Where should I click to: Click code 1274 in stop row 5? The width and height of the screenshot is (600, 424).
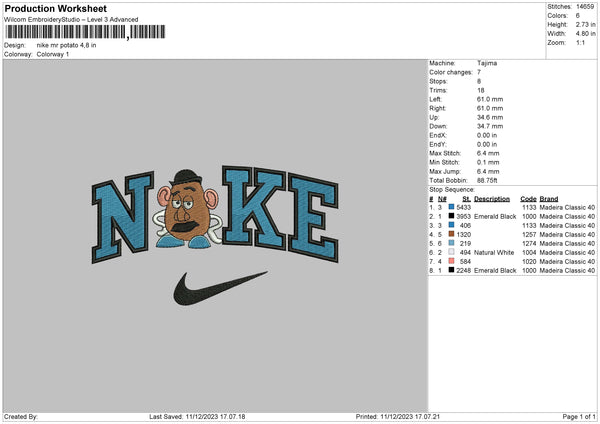tap(529, 243)
